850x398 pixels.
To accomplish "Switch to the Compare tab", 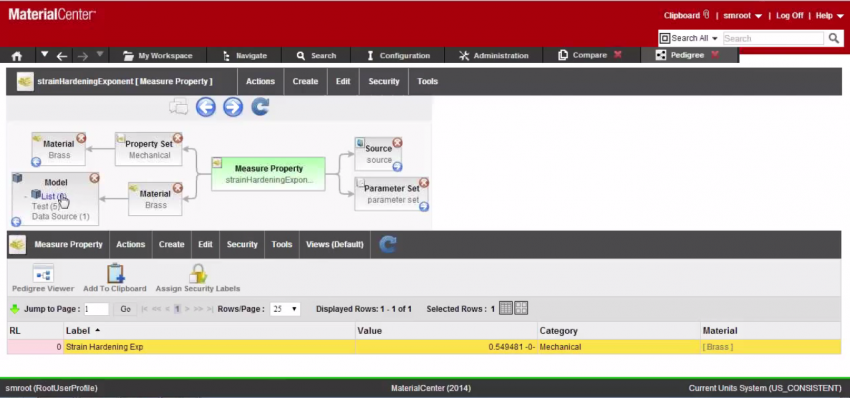I will (583, 55).
